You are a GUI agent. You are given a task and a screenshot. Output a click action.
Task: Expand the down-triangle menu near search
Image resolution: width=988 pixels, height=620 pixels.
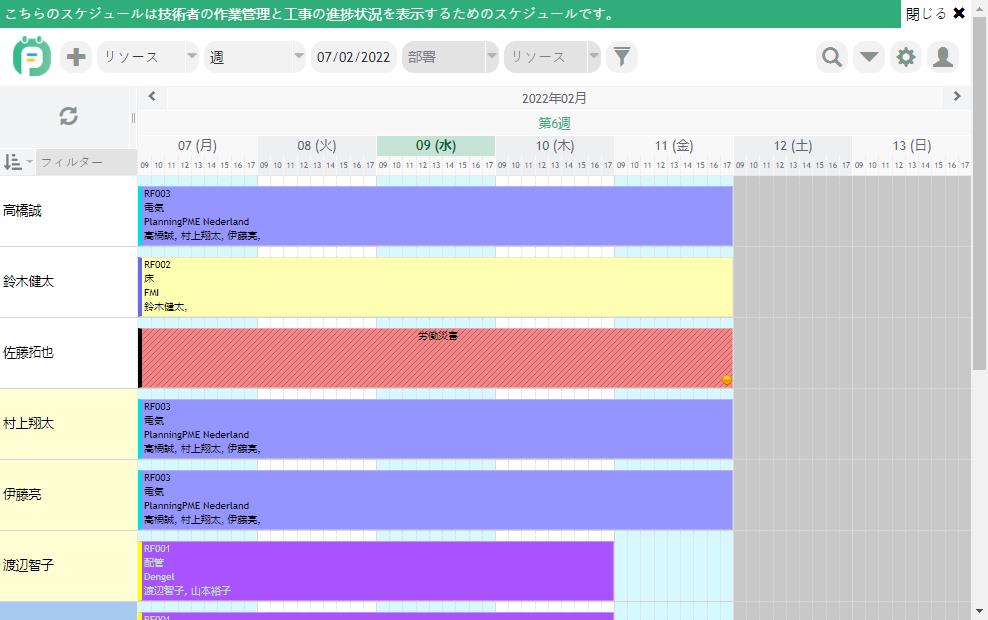click(869, 57)
